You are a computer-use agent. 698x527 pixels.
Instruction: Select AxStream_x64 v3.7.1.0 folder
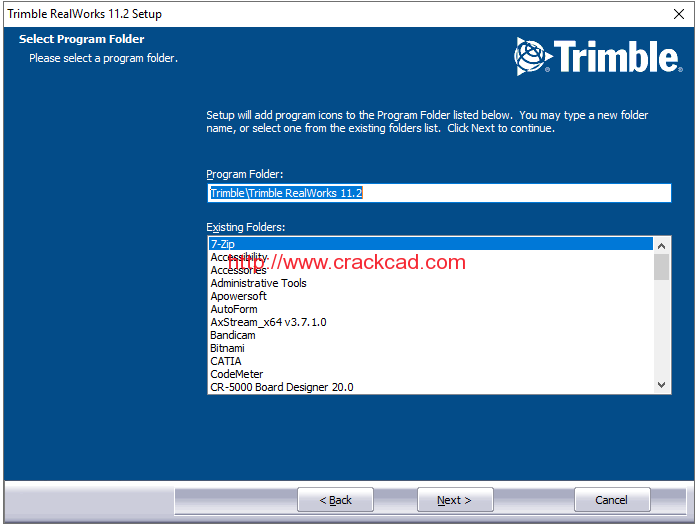(430, 322)
